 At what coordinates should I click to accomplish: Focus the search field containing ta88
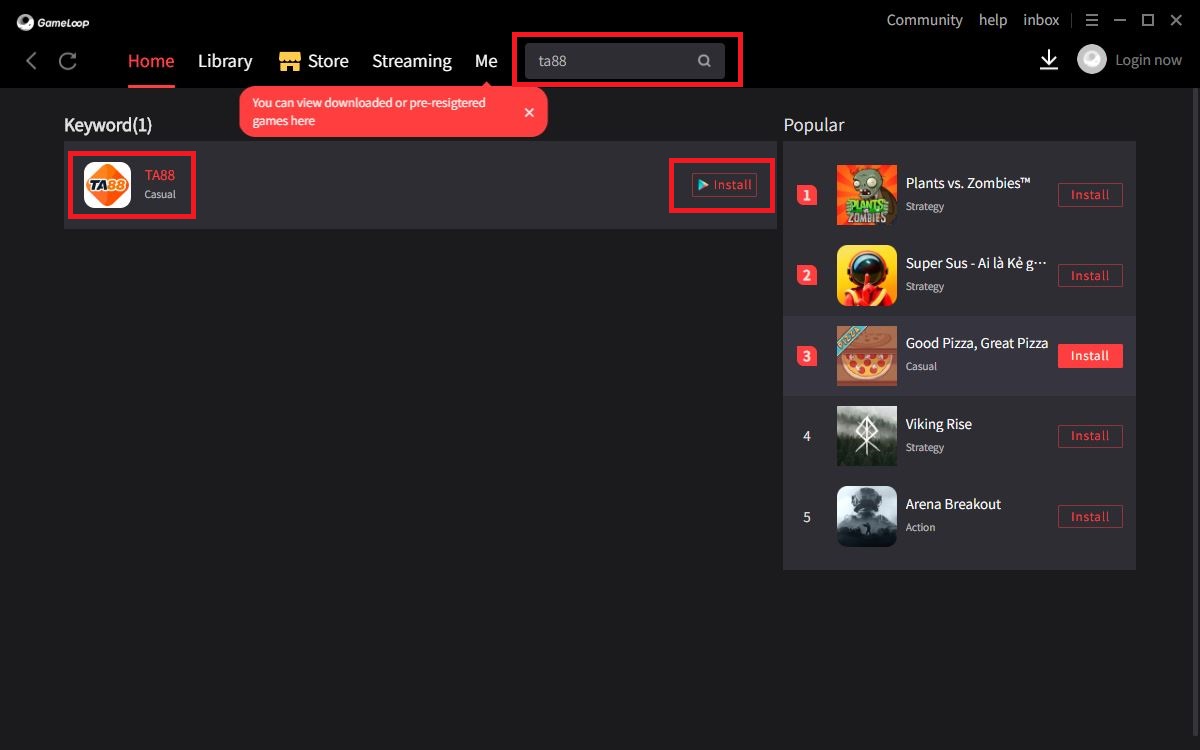[610, 61]
